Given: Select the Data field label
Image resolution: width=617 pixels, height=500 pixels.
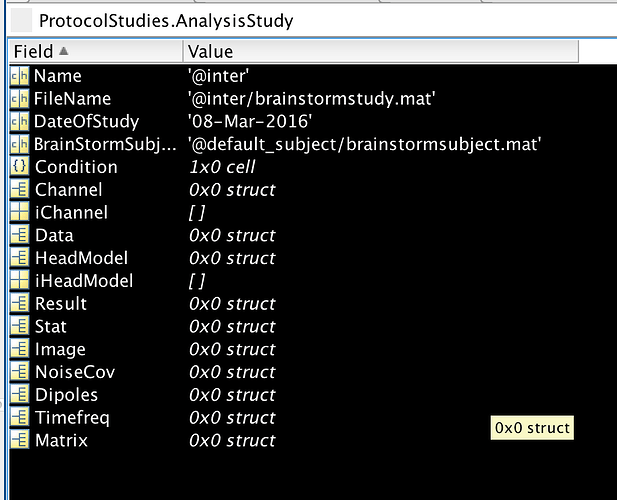Looking at the screenshot, I should click(54, 236).
